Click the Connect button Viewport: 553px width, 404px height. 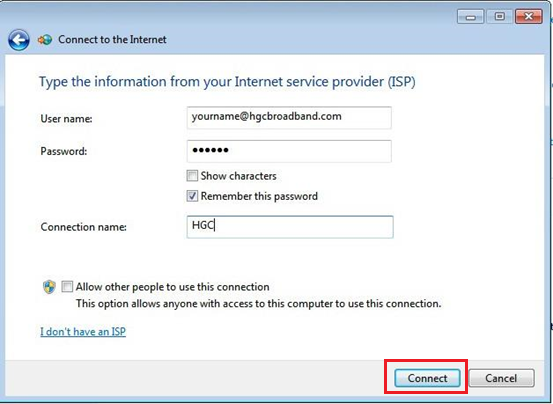click(x=427, y=378)
